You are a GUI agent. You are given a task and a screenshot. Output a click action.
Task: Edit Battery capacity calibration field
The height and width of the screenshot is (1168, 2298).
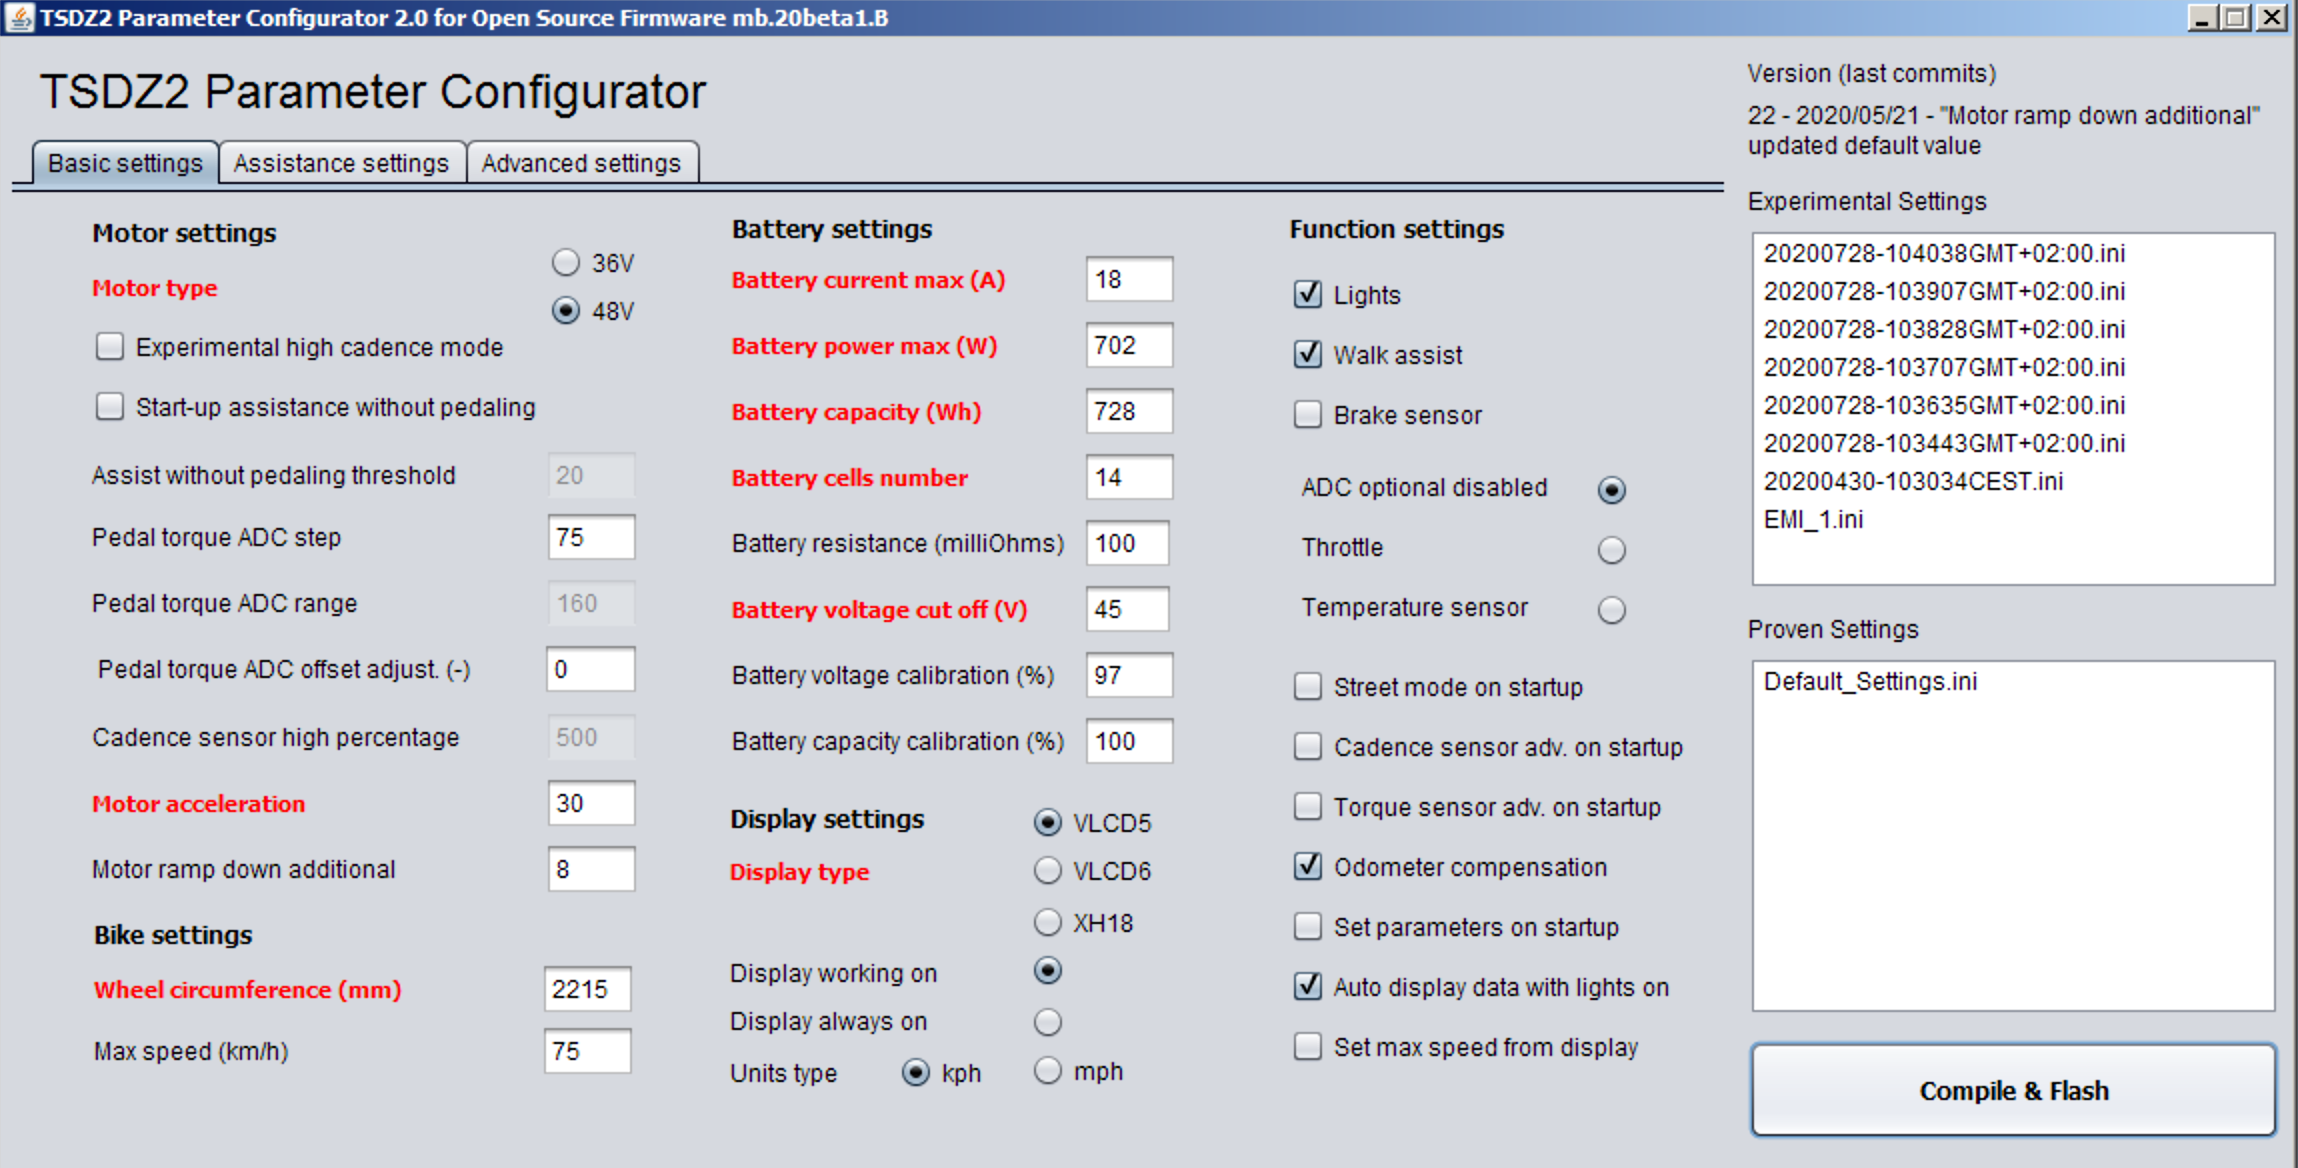(x=1129, y=741)
